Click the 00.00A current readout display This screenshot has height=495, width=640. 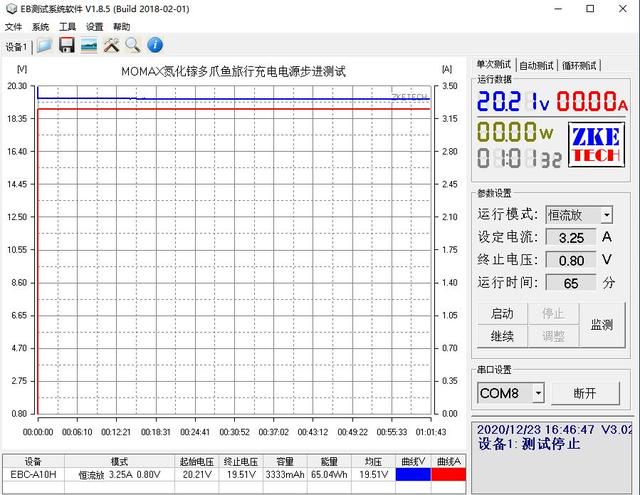click(592, 101)
